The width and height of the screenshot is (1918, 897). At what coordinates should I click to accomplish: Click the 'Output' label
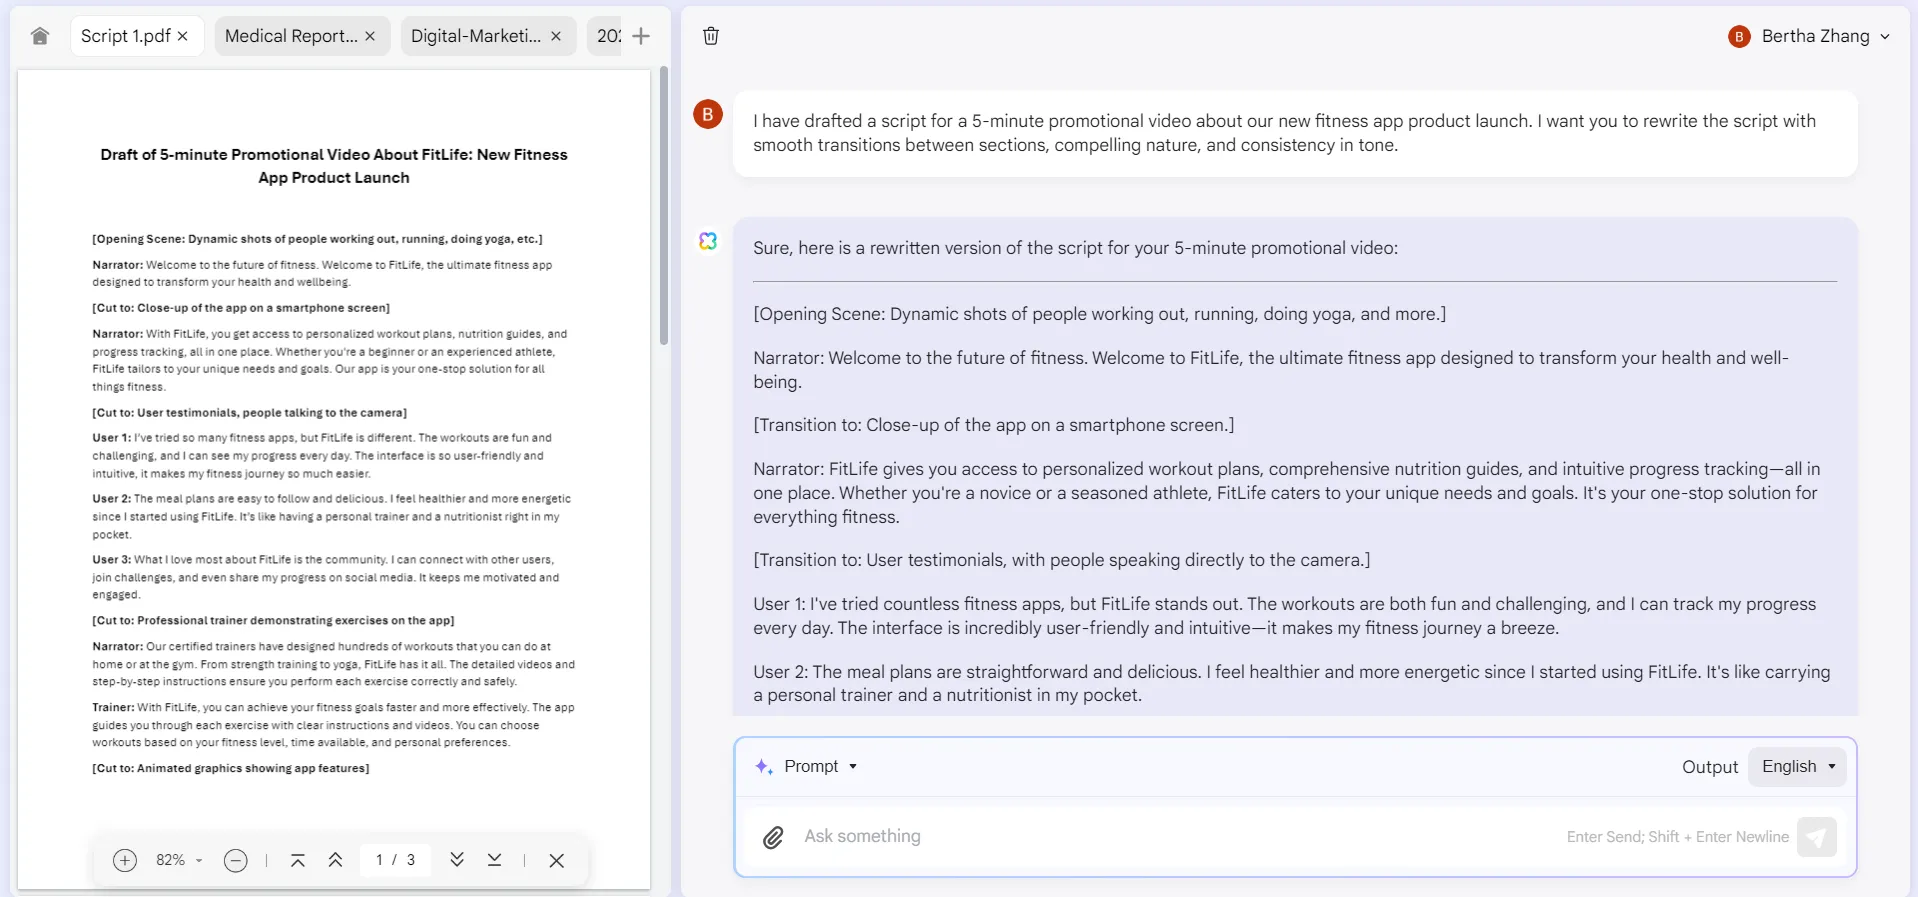click(x=1710, y=767)
